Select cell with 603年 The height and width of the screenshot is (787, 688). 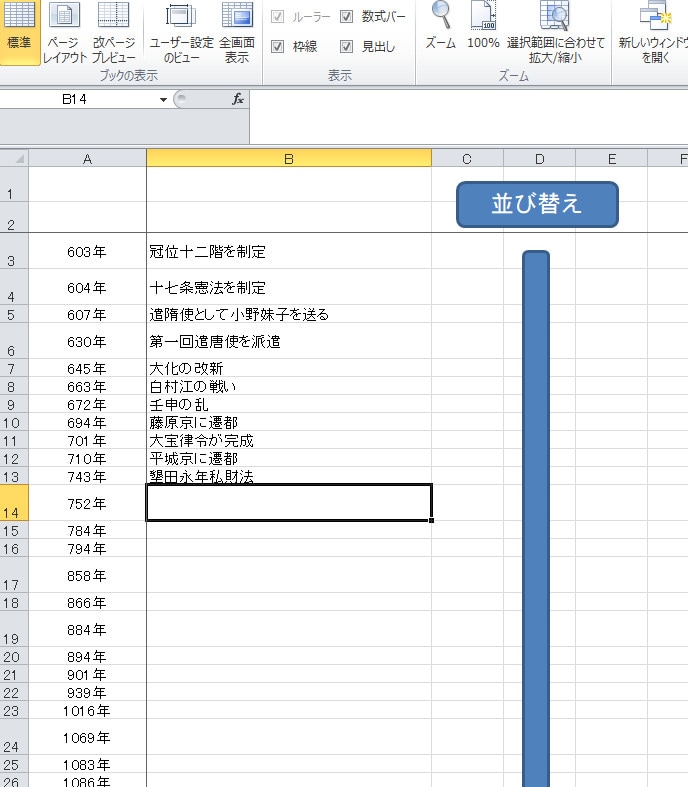pyautogui.click(x=87, y=251)
